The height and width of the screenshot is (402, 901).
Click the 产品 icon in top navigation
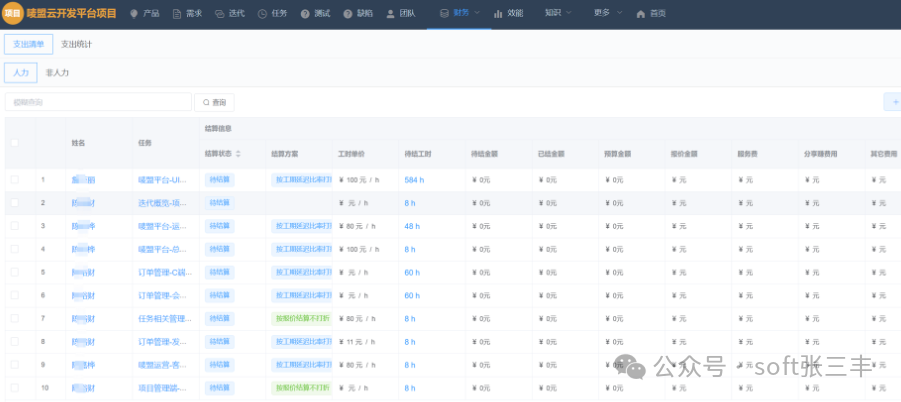point(134,14)
